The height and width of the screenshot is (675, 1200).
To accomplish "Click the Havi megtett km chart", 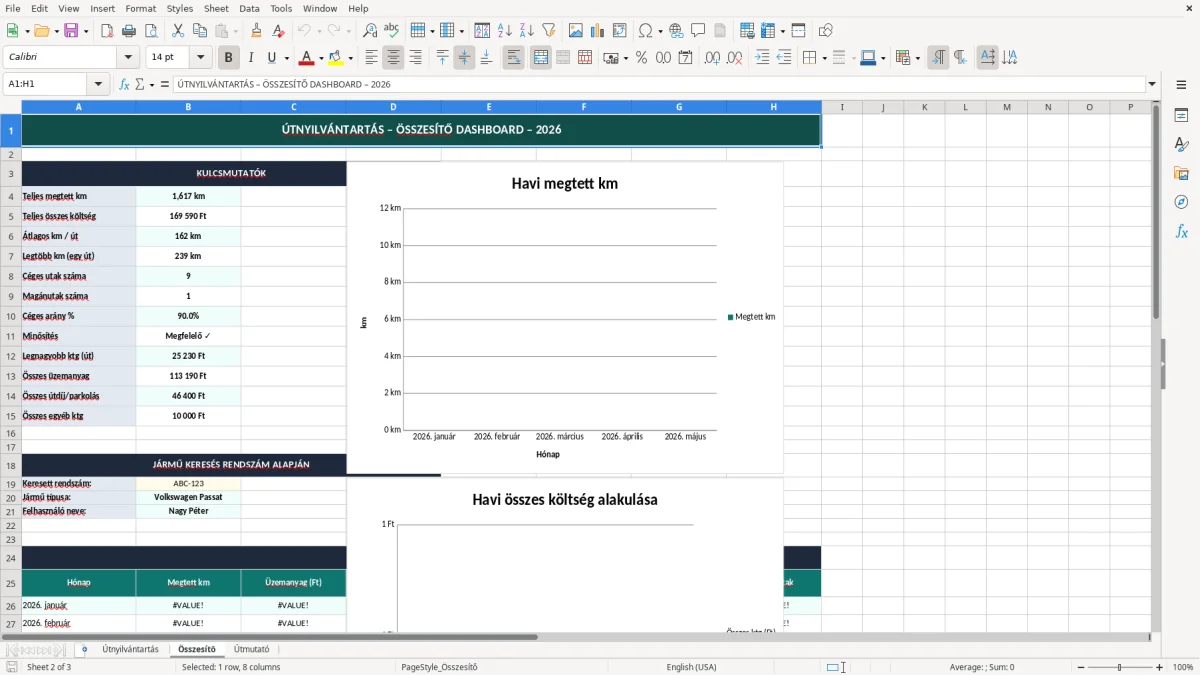I will pyautogui.click(x=564, y=318).
